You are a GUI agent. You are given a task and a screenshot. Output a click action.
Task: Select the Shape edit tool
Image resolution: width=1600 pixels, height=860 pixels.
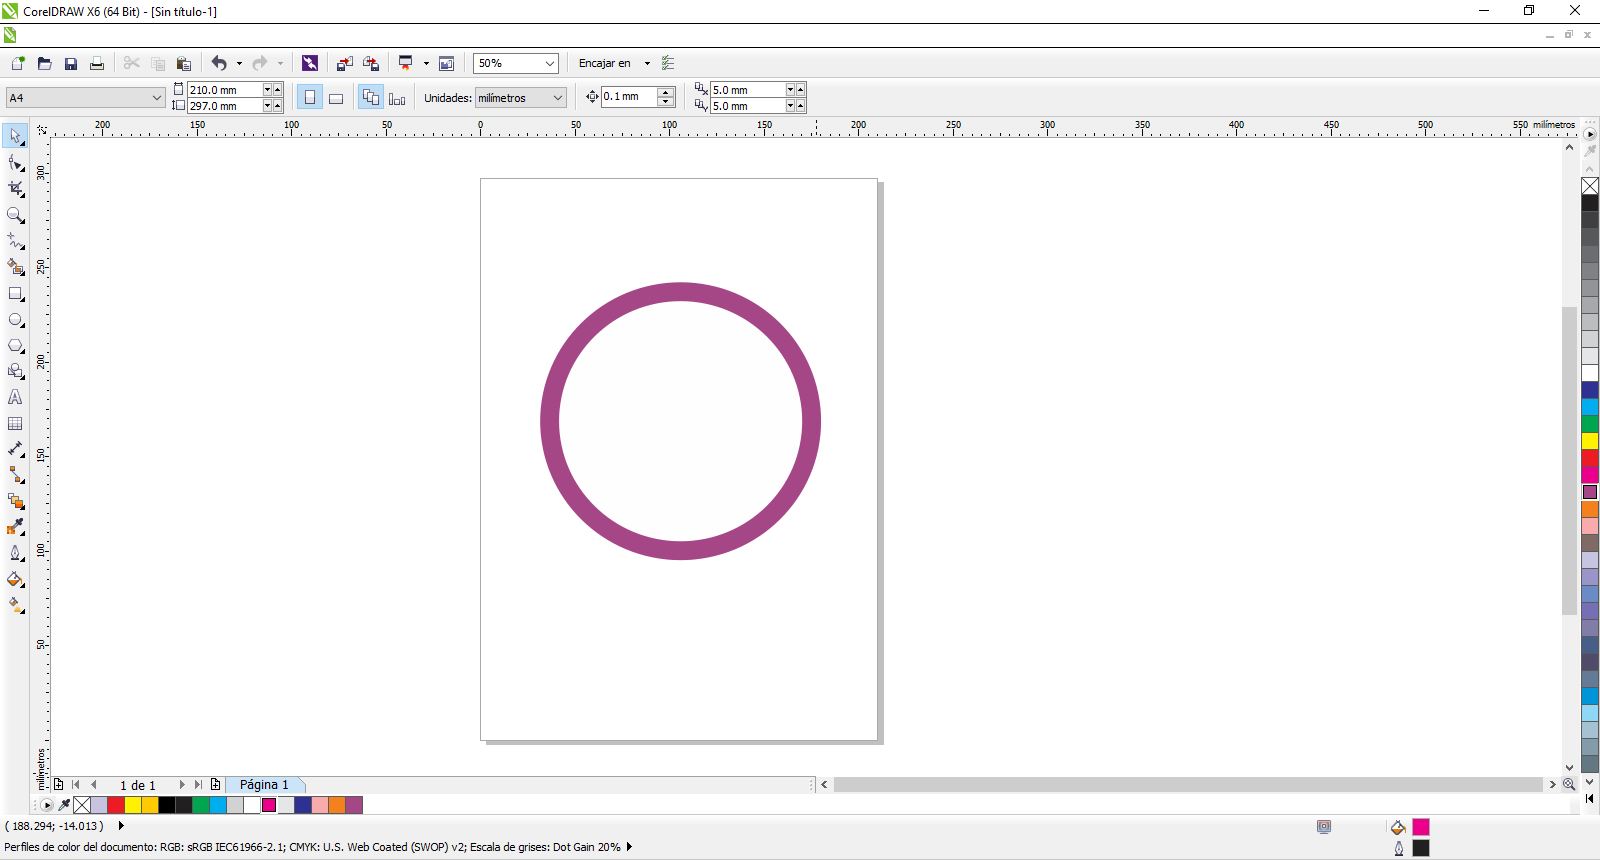point(15,163)
